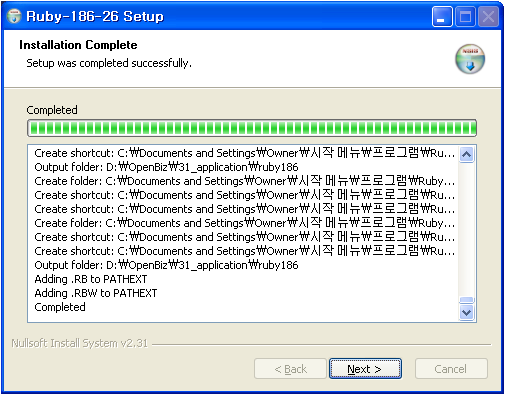Click the Next > button
Viewport: 505px width, 395px height.
[x=365, y=369]
